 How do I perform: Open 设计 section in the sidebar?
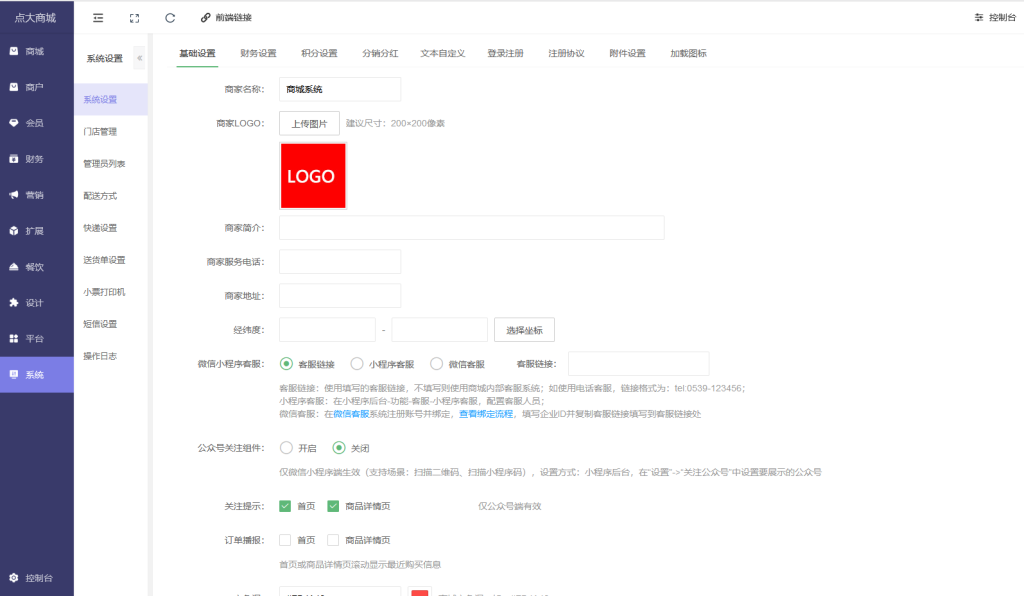pyautogui.click(x=35, y=302)
